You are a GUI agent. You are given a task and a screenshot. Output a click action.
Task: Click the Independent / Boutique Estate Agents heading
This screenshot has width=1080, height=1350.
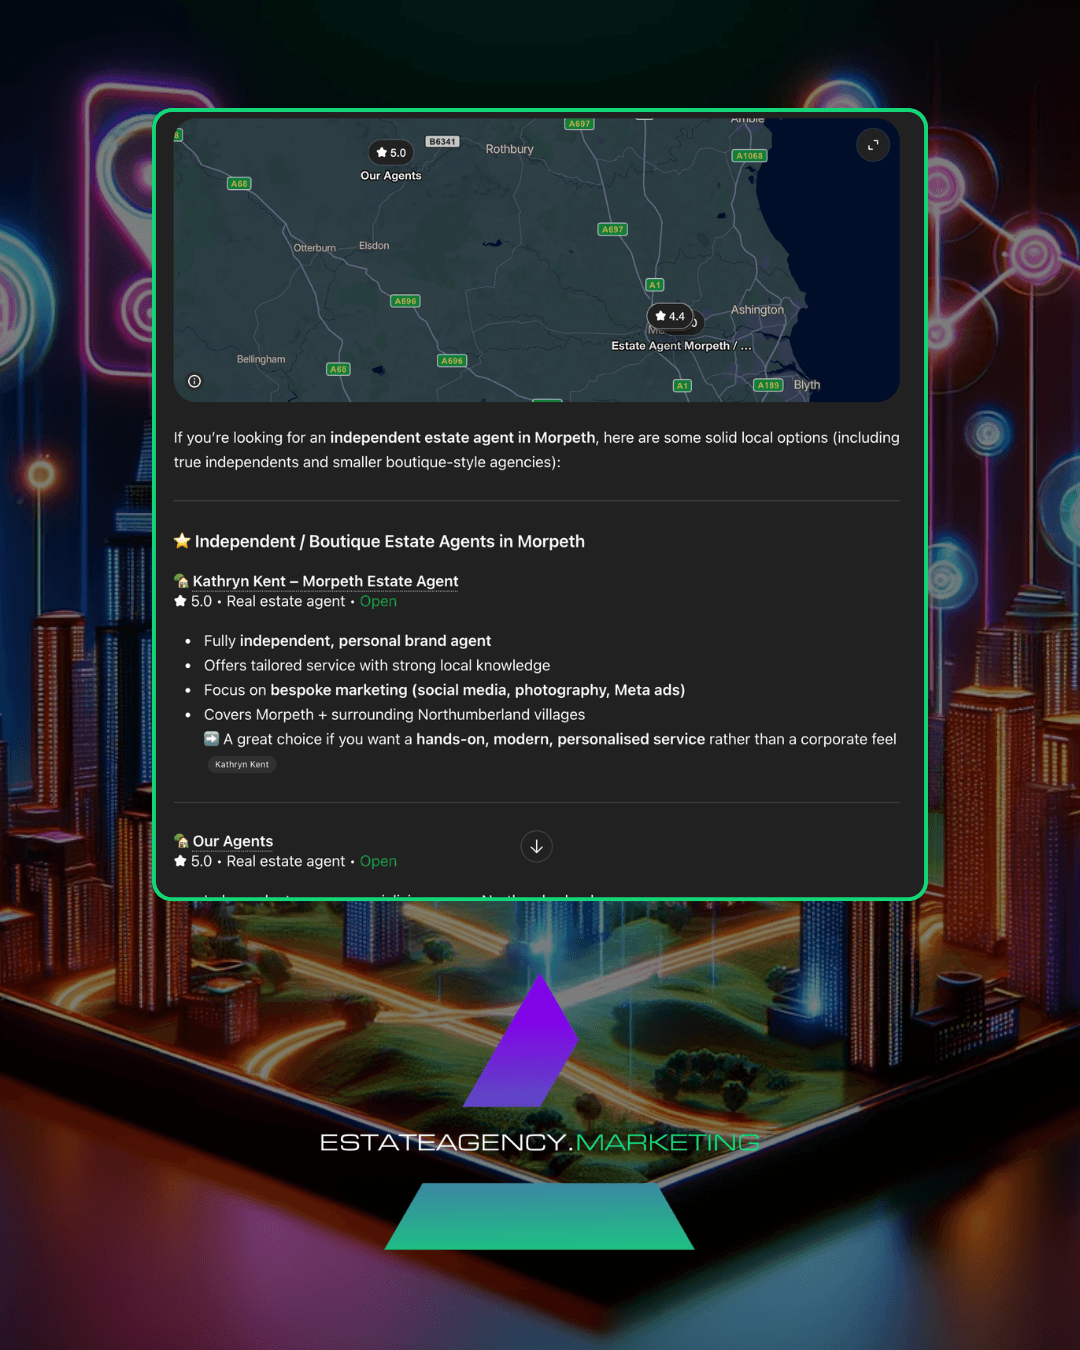(x=379, y=541)
